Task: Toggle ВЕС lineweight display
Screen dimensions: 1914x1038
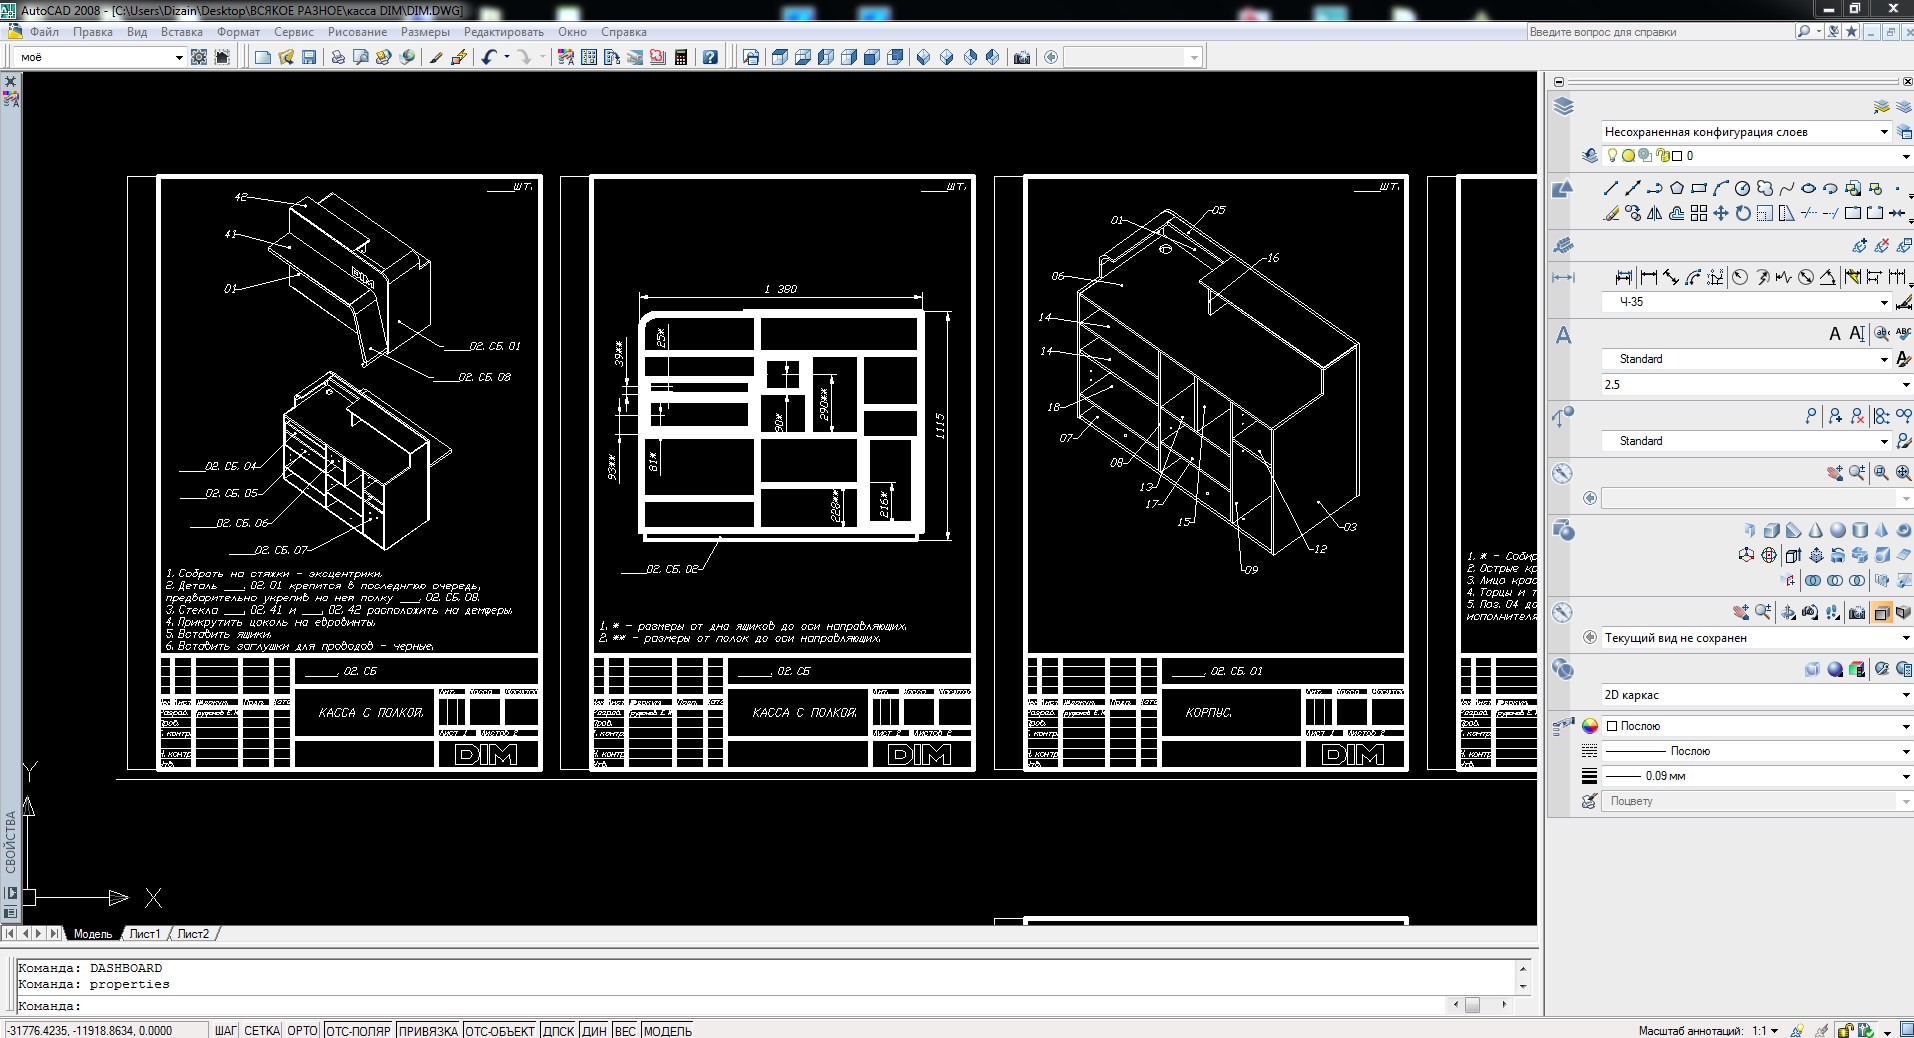Action: pyautogui.click(x=625, y=1031)
